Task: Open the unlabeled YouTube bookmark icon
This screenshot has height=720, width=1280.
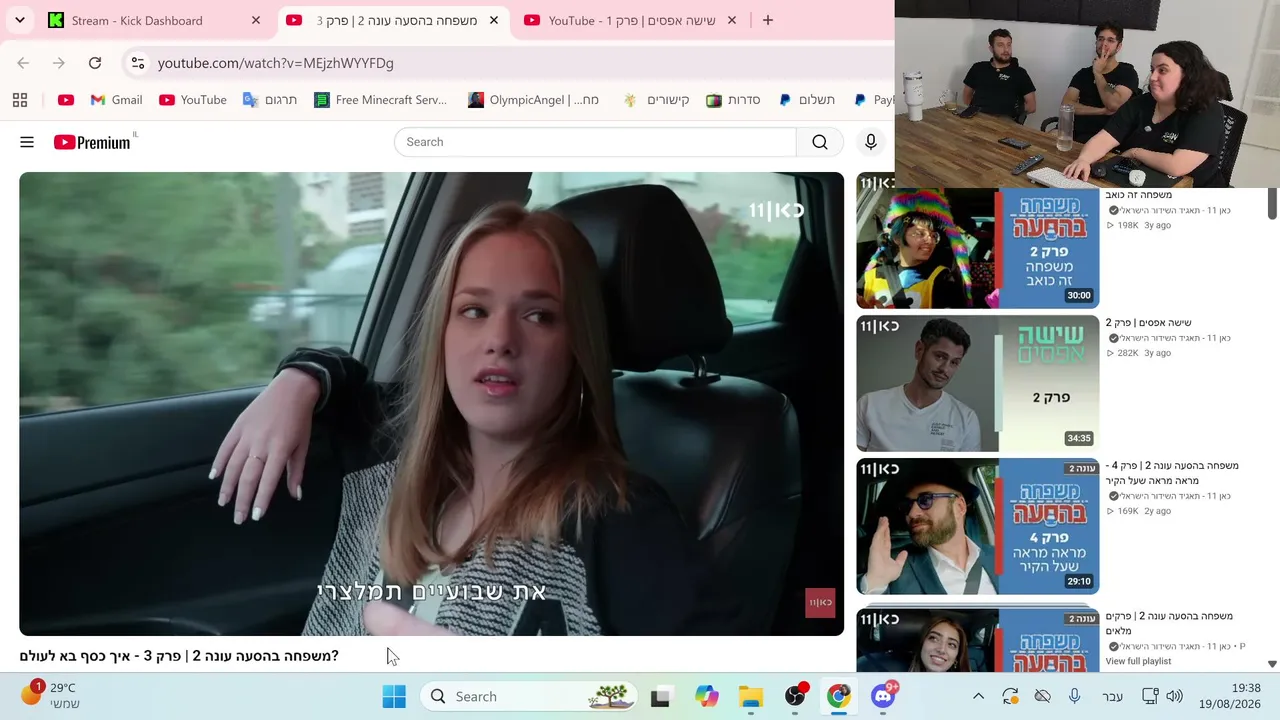Action: [66, 100]
